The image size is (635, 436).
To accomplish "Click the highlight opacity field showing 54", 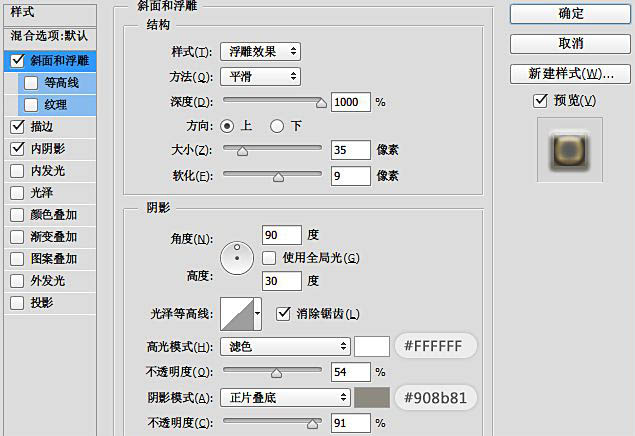I will click(x=351, y=372).
